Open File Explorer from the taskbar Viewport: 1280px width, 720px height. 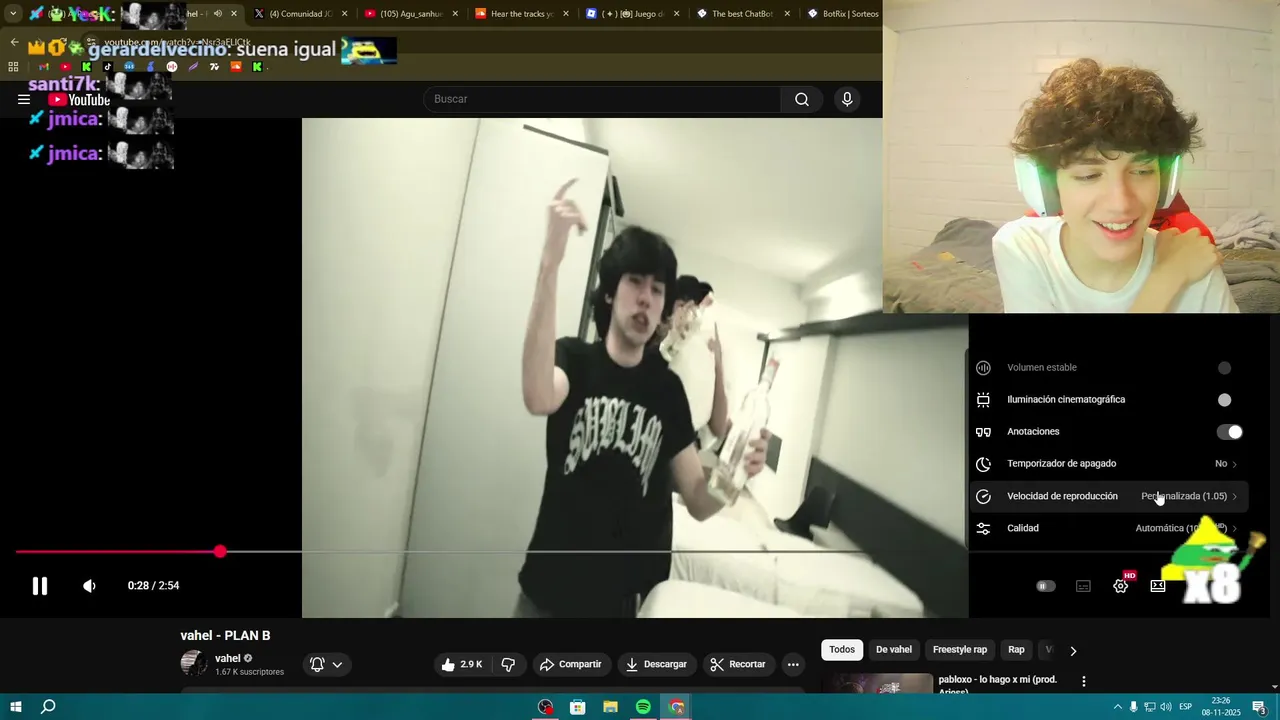pos(610,707)
